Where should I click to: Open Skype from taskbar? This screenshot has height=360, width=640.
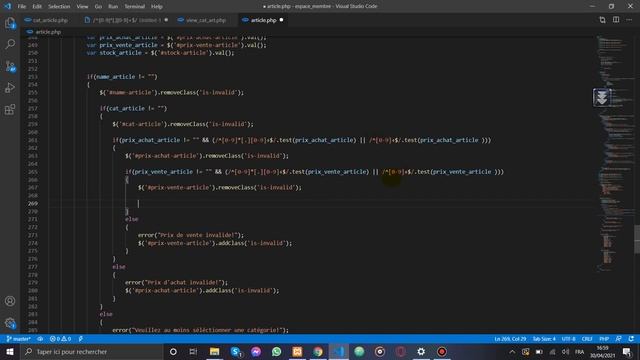pos(236,351)
